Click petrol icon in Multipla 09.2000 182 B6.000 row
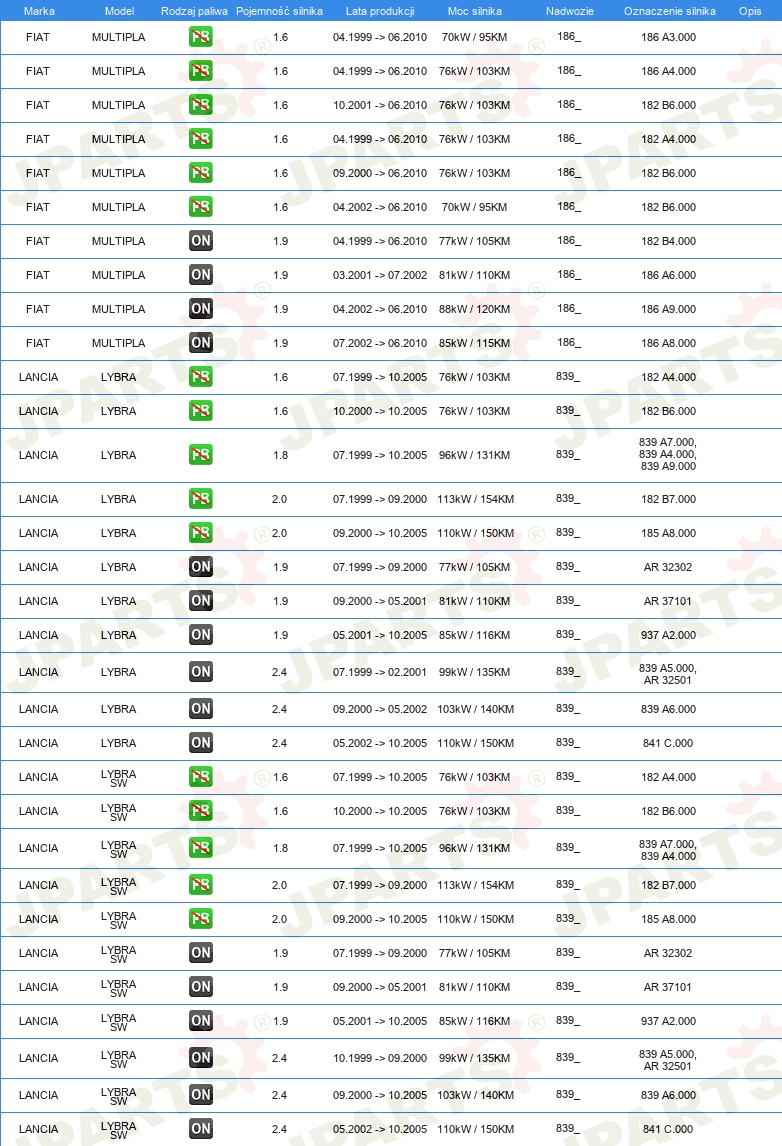 pyautogui.click(x=200, y=172)
